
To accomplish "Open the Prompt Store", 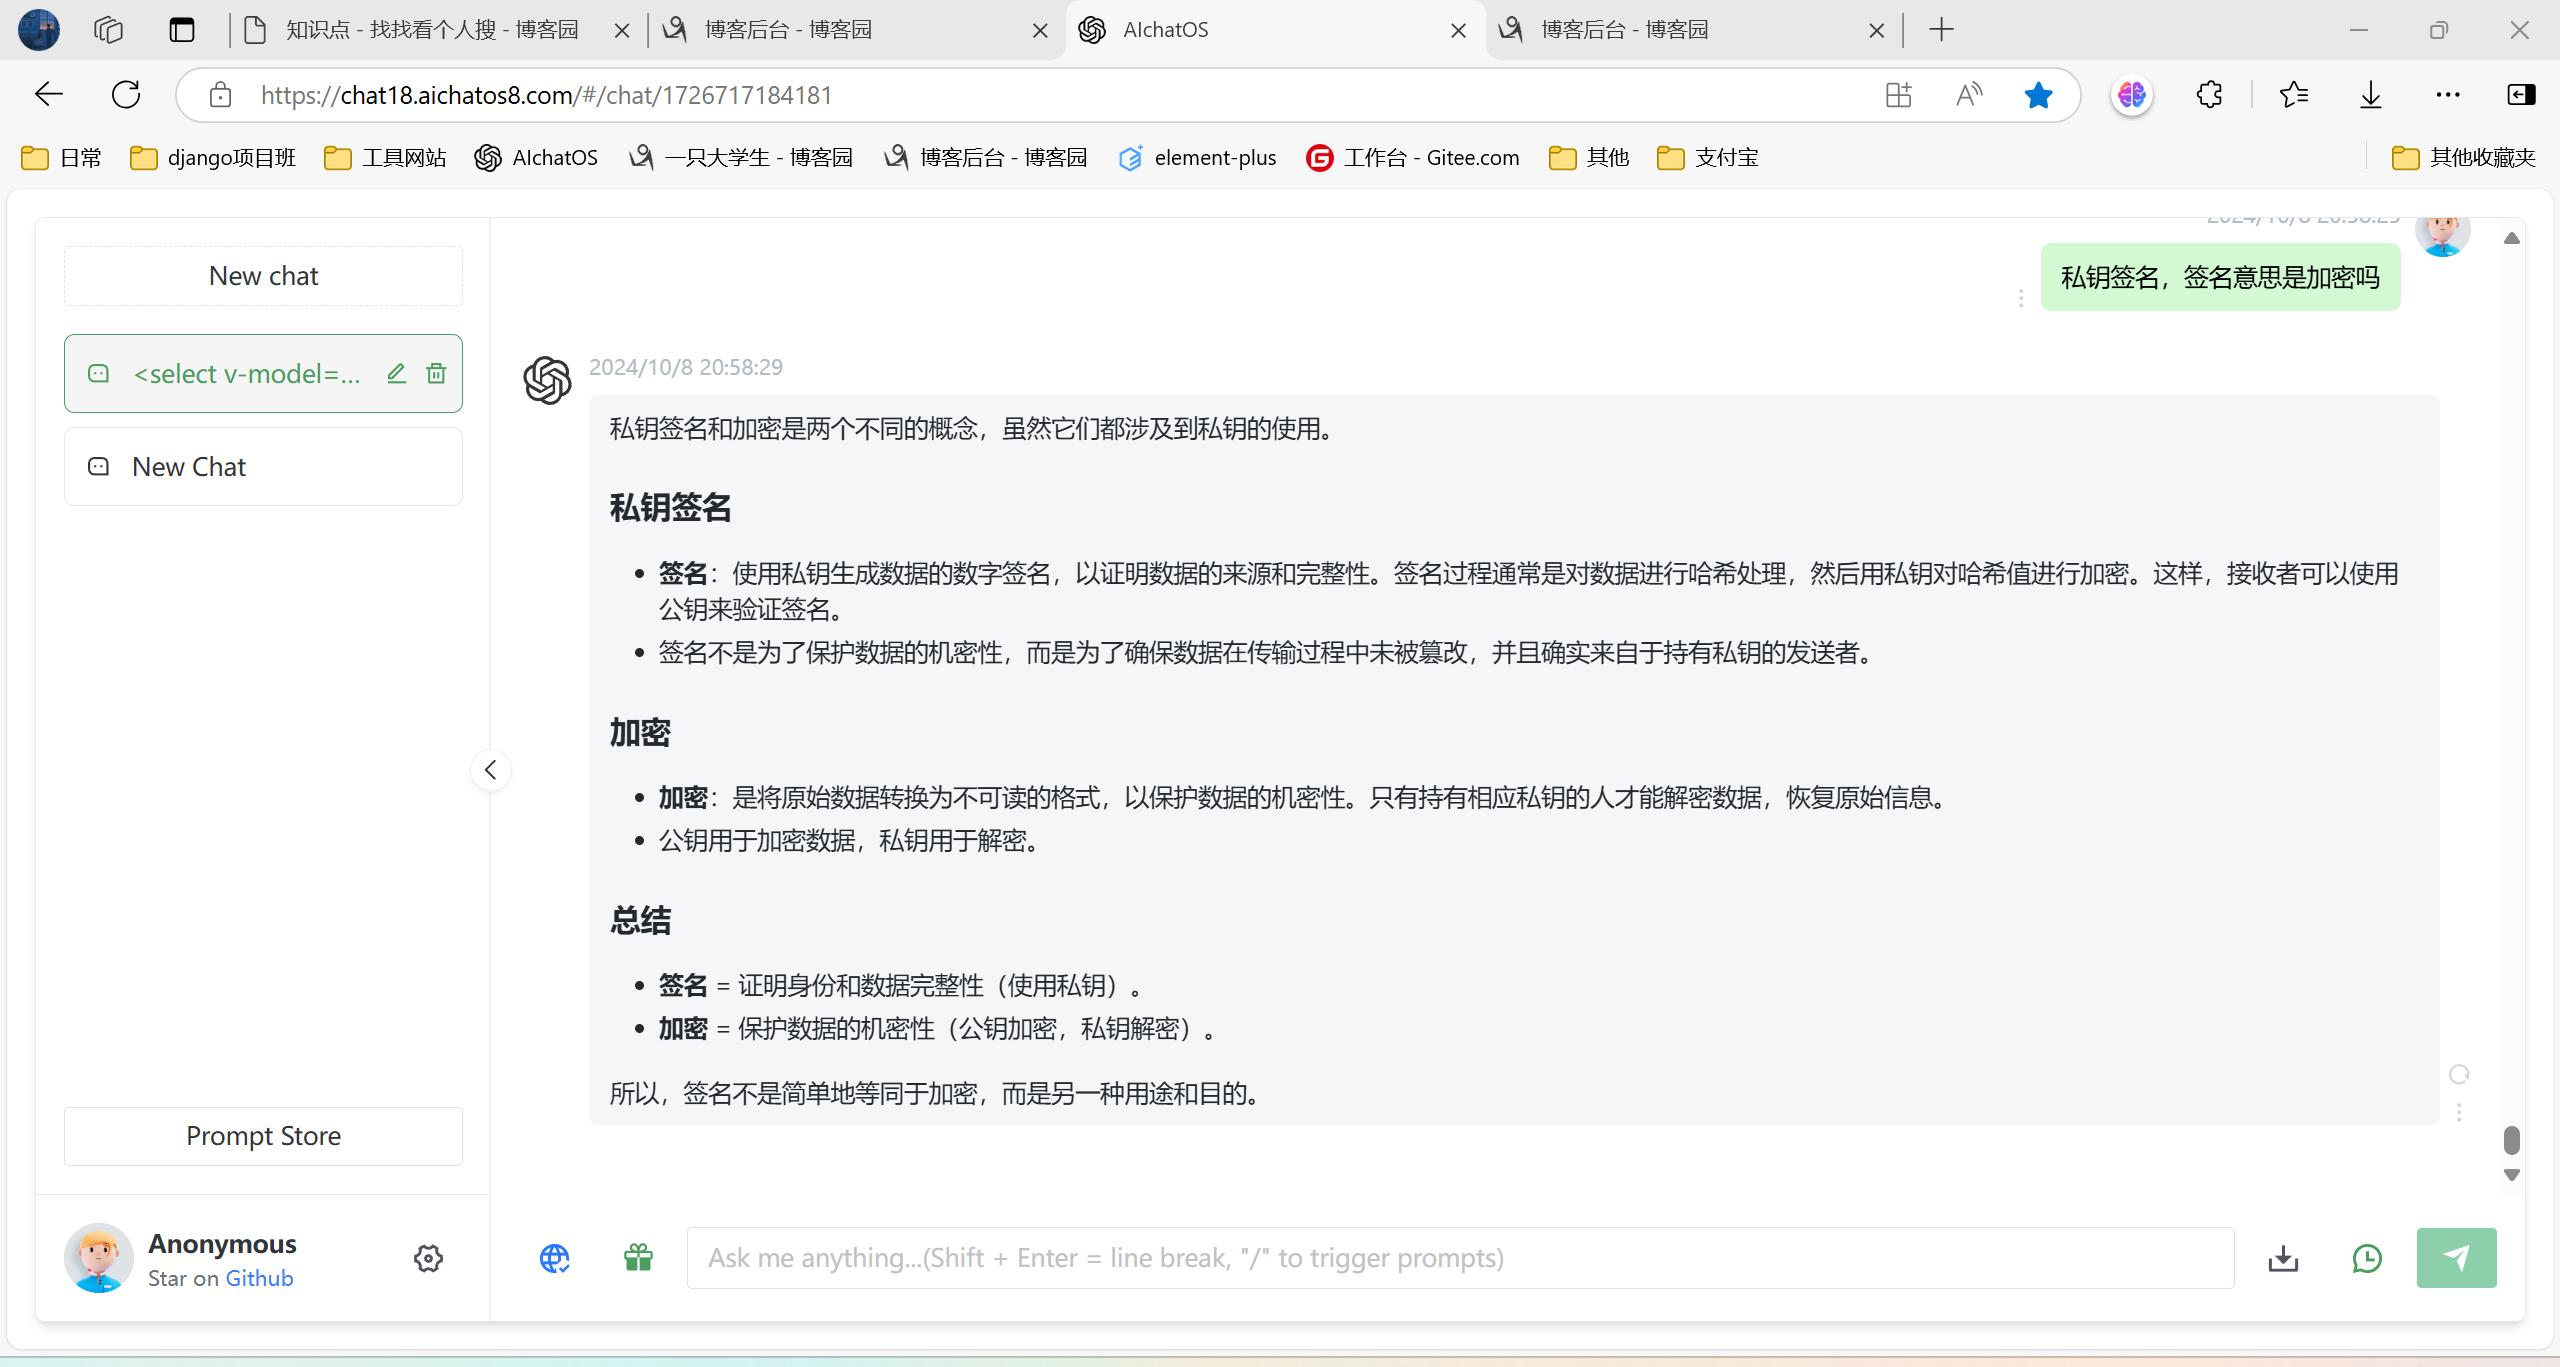I will coord(263,1136).
